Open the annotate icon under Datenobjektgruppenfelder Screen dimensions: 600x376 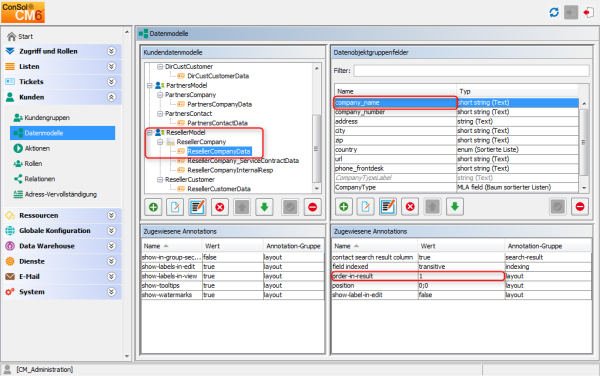click(x=388, y=207)
